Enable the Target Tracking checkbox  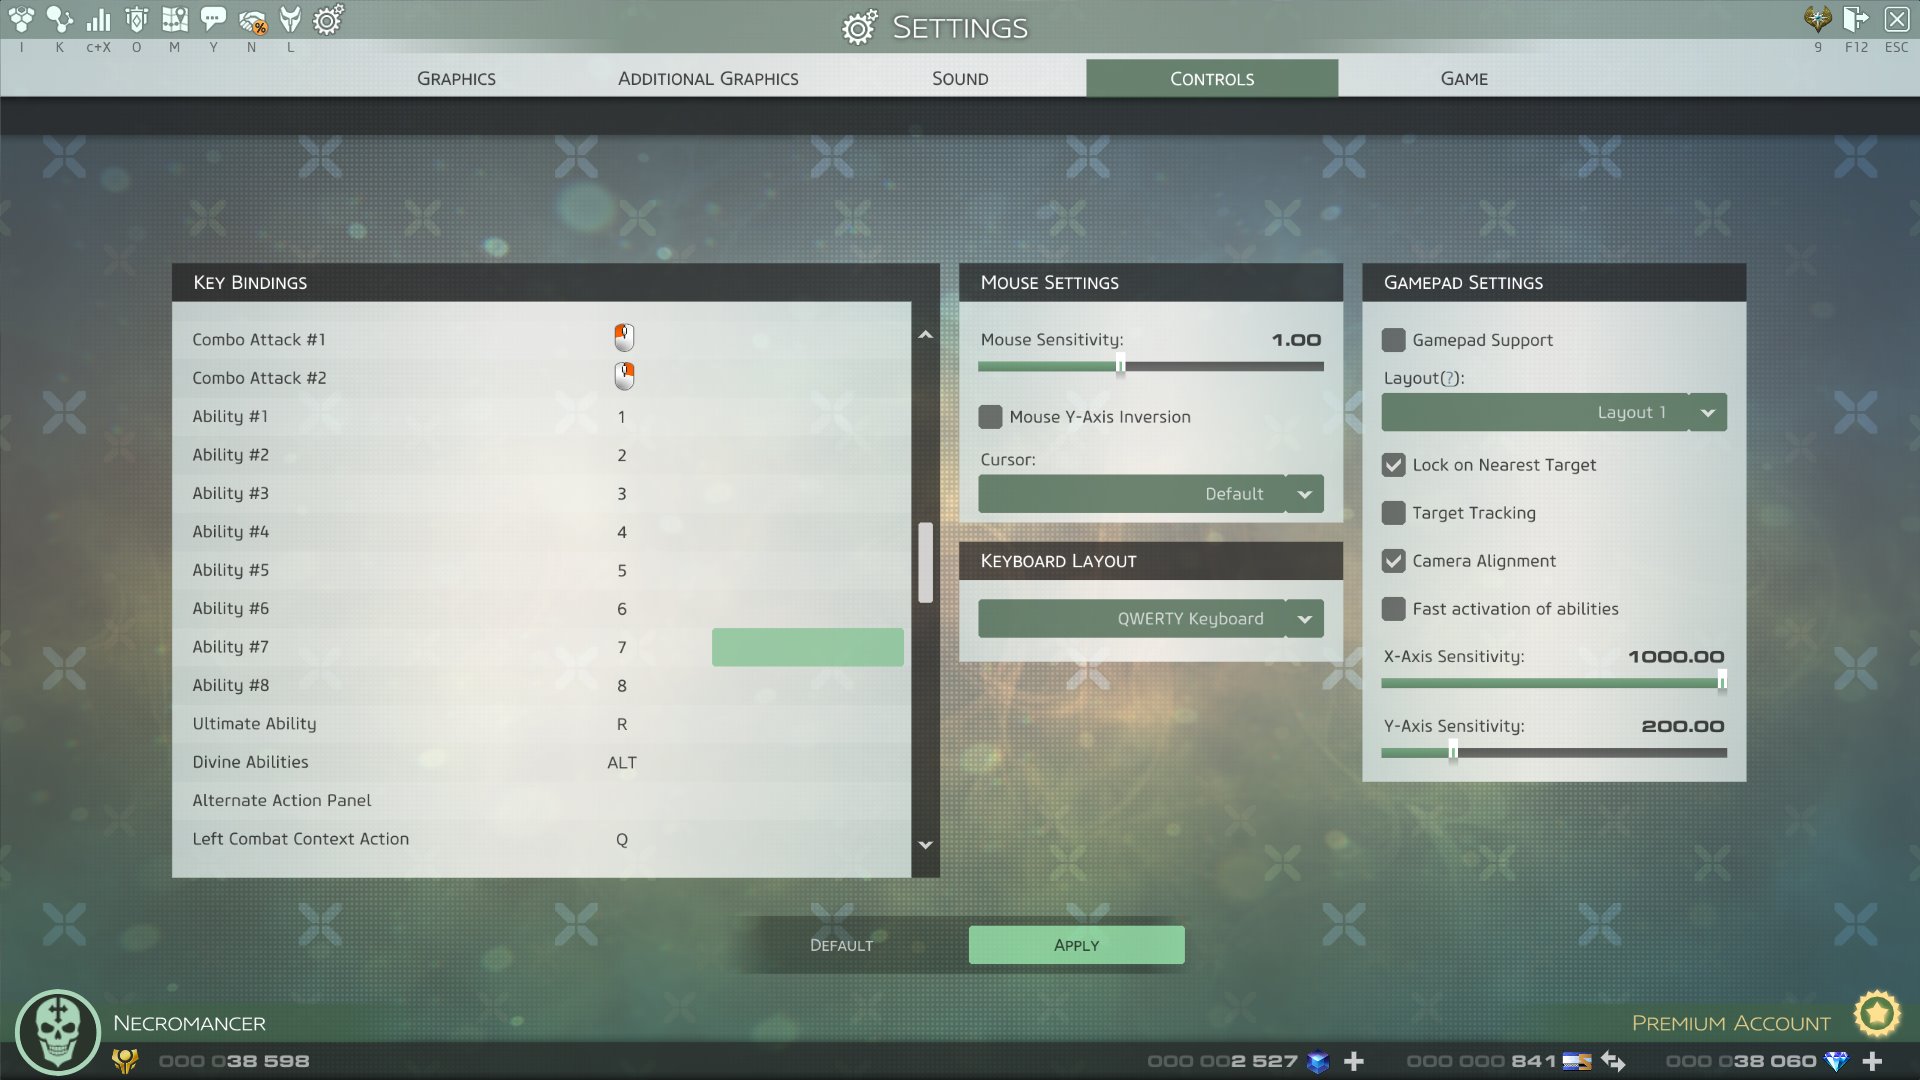click(x=1393, y=513)
